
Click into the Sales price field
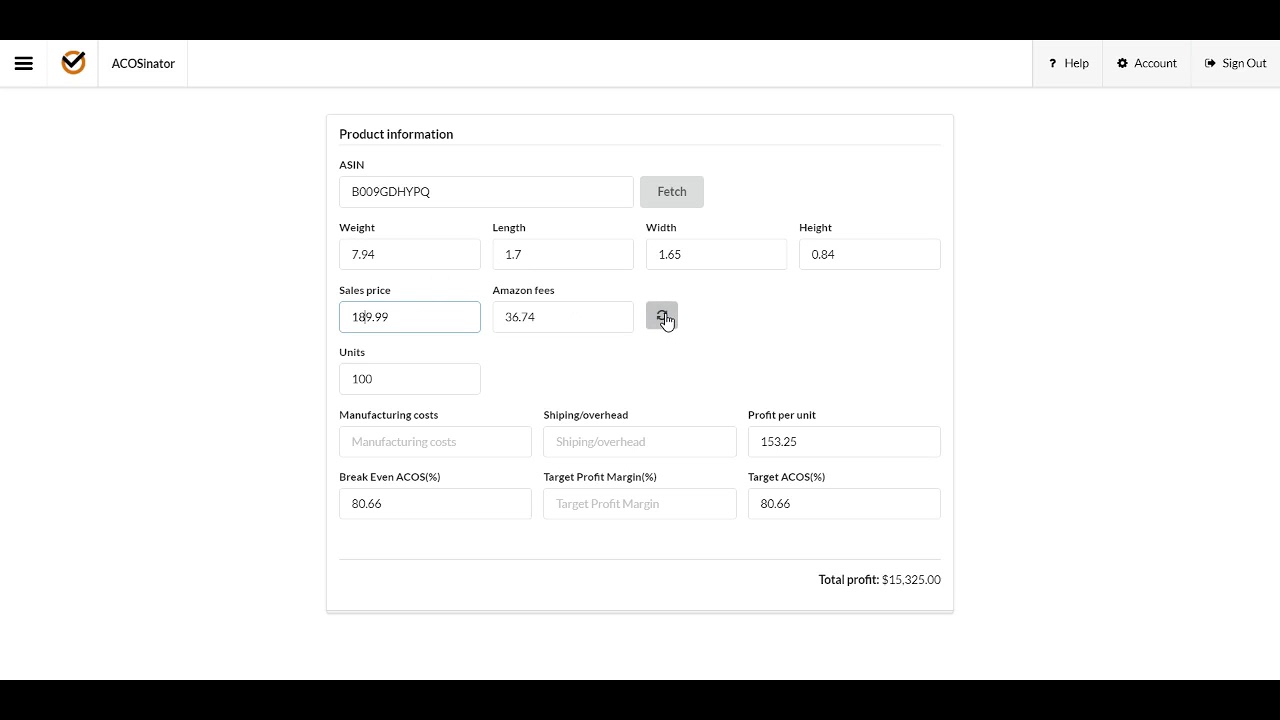click(410, 317)
